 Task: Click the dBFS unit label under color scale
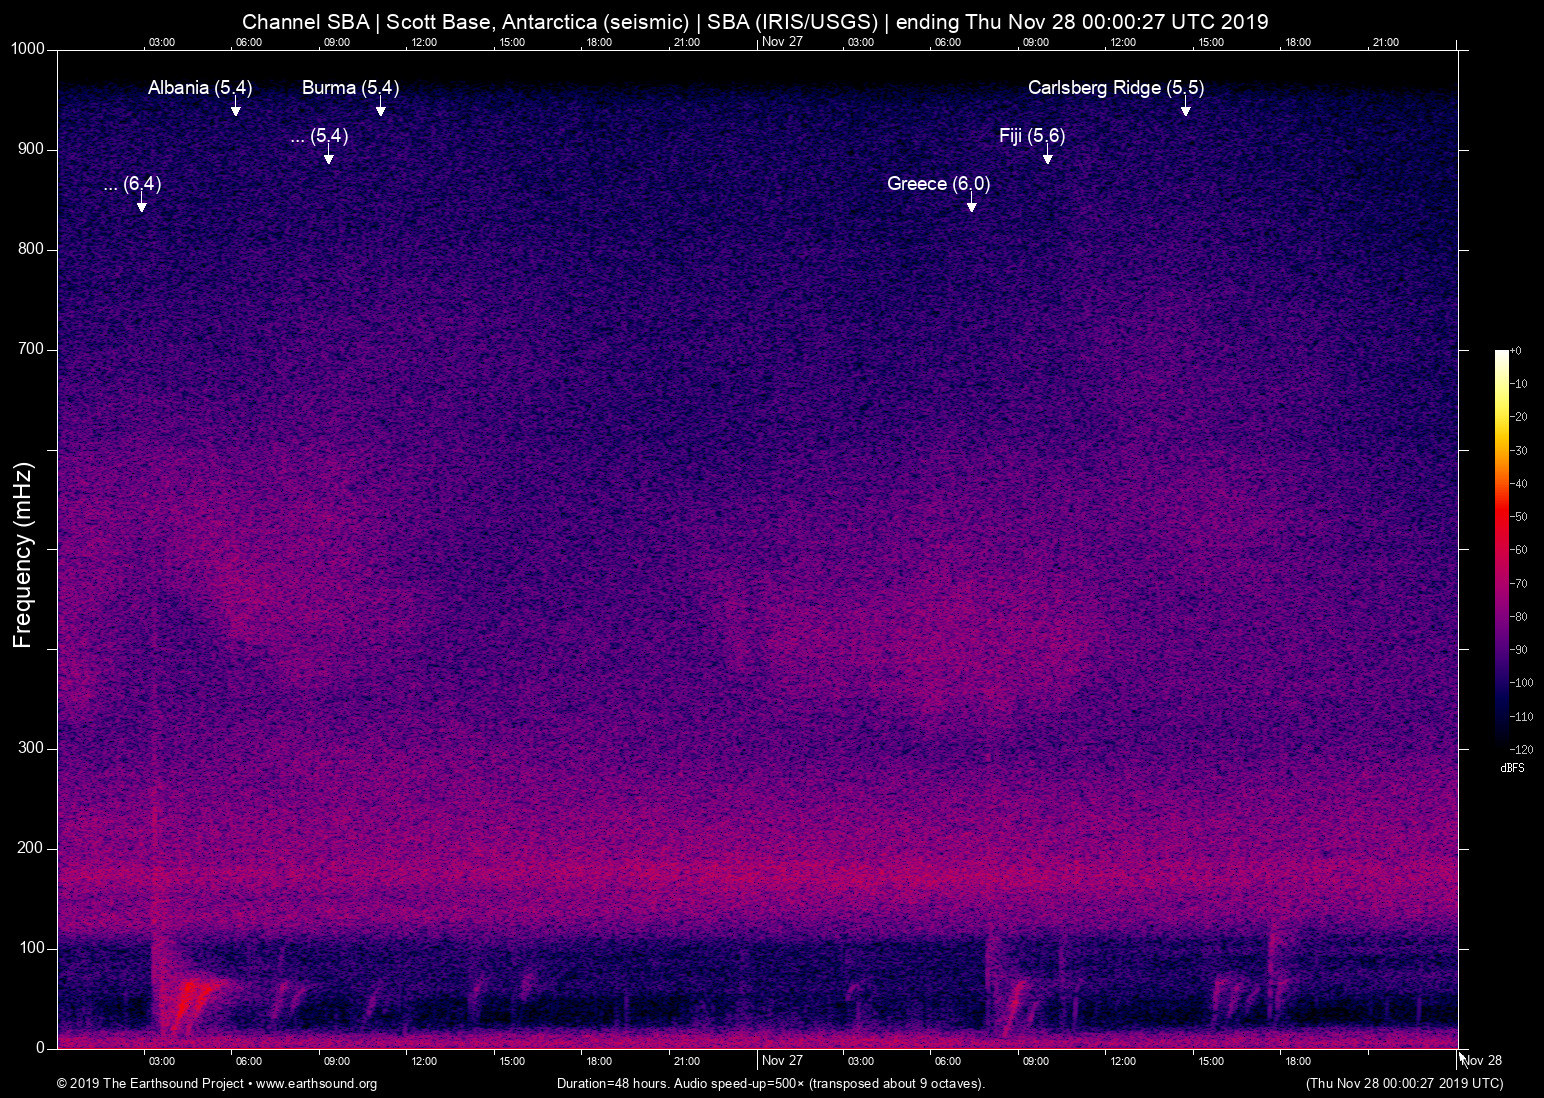(1512, 768)
